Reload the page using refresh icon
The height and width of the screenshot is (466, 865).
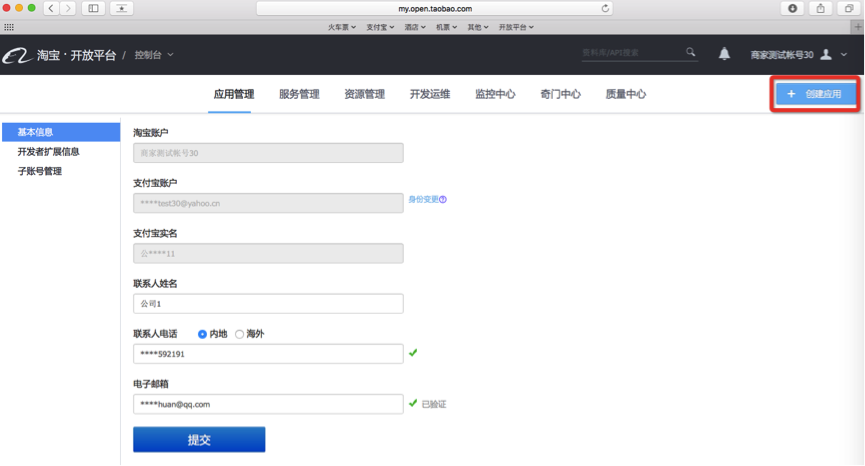point(605,8)
